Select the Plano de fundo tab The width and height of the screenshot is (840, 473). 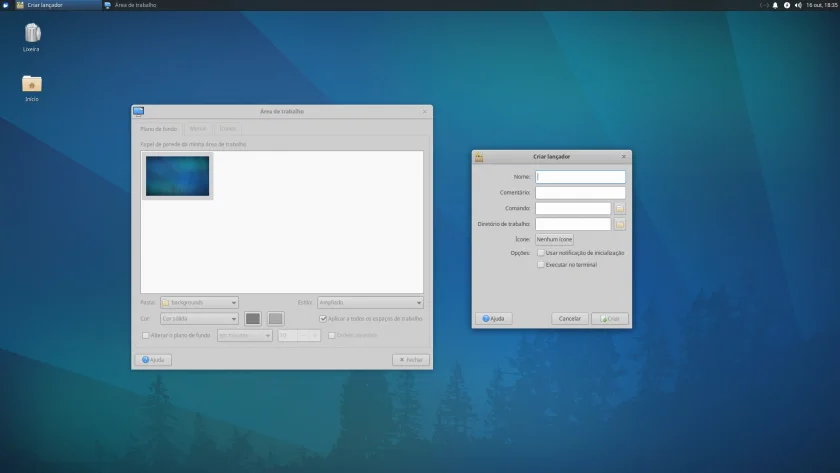click(x=159, y=129)
